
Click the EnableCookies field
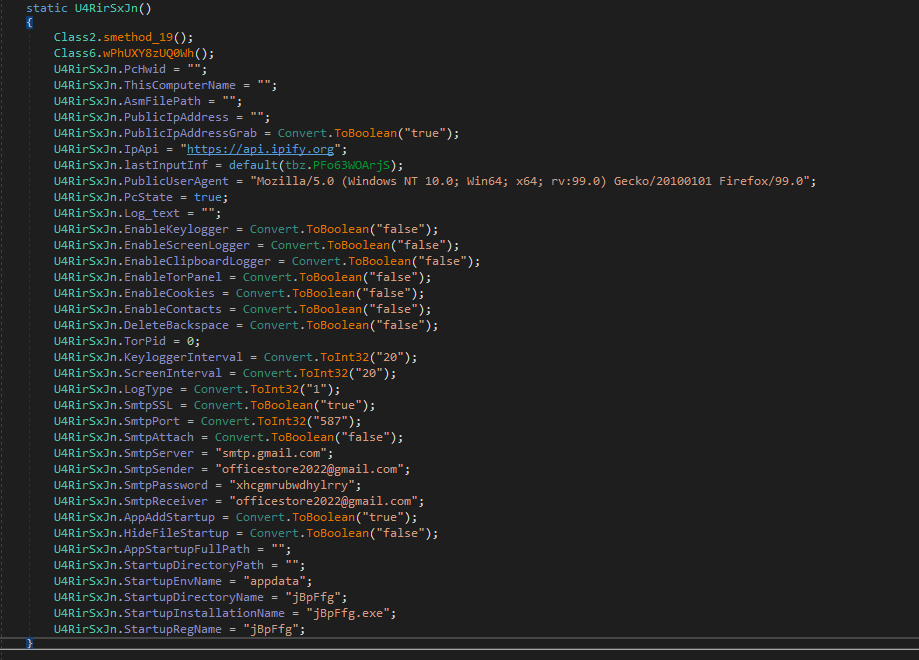169,292
